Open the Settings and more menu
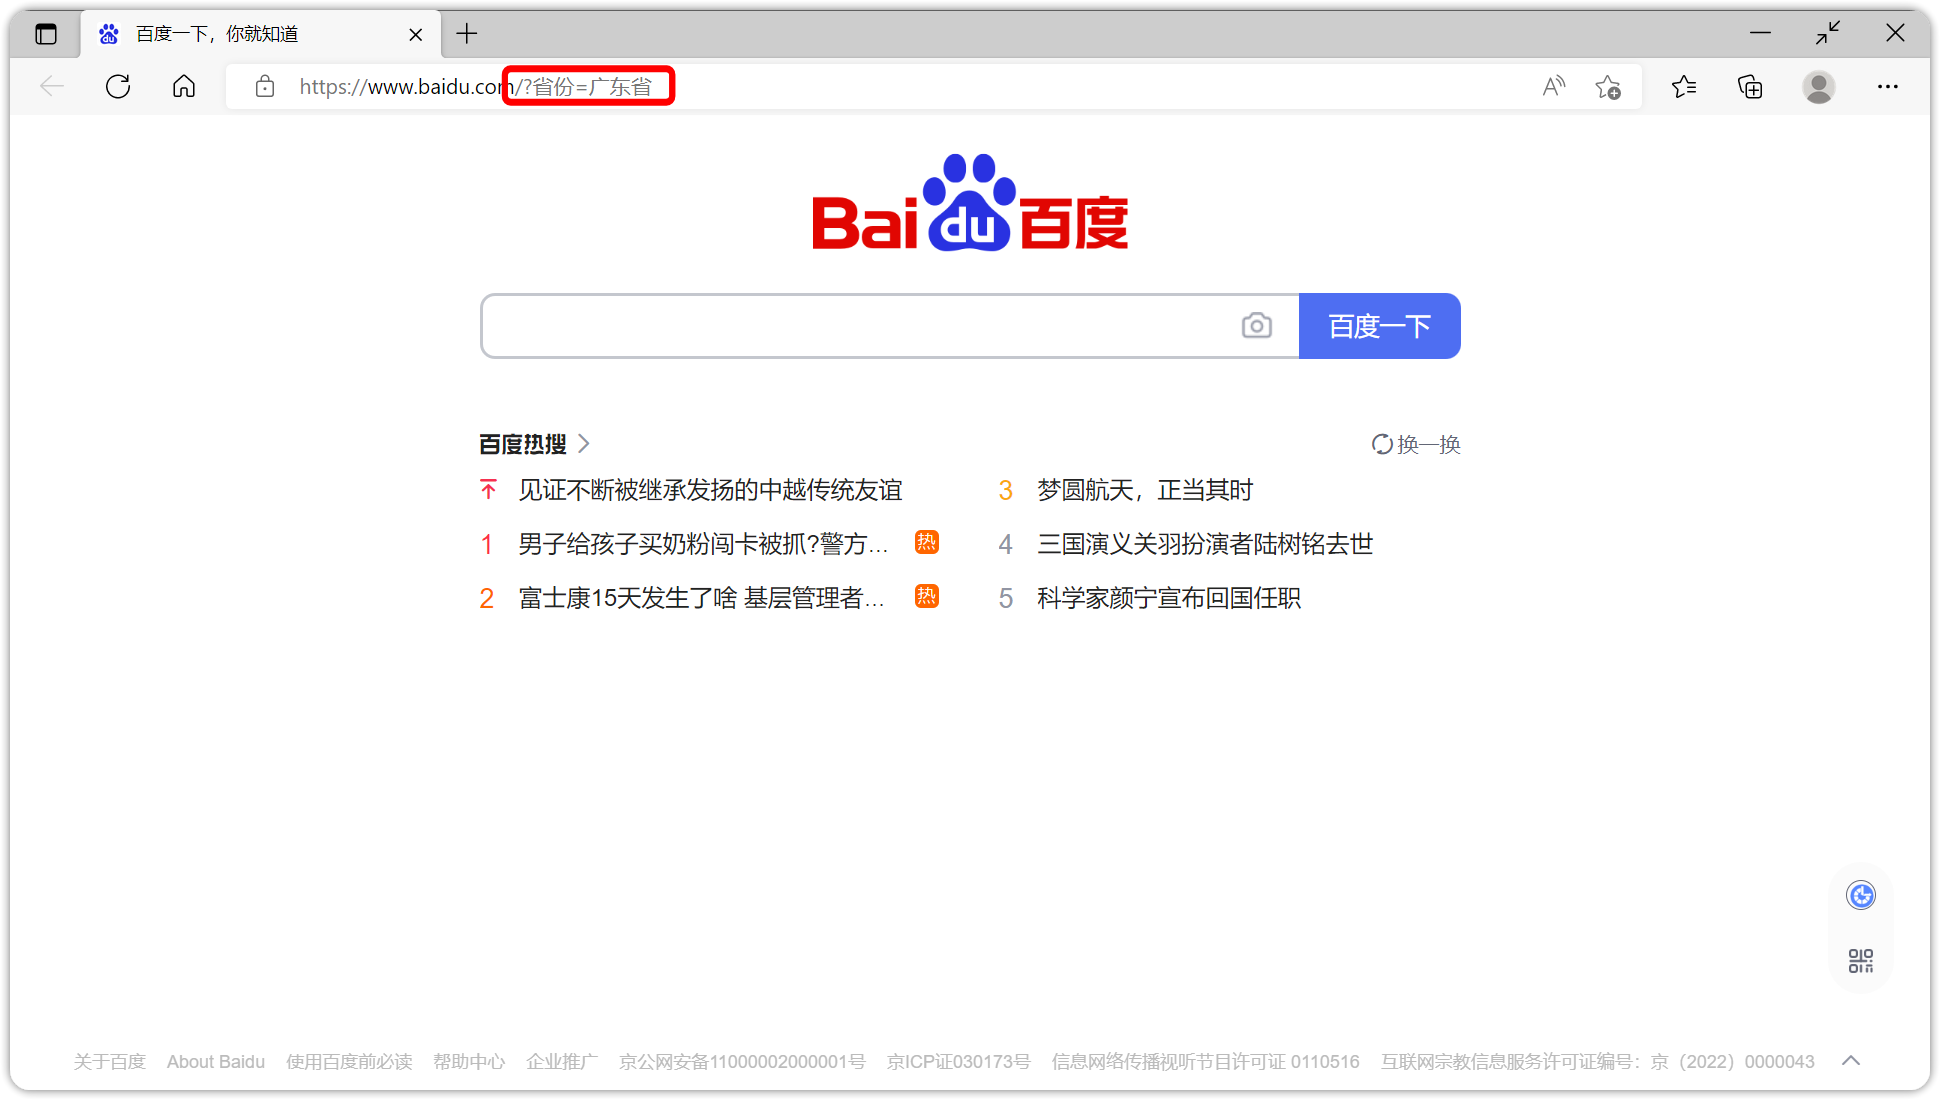Image resolution: width=1940 pixels, height=1100 pixels. [x=1888, y=87]
